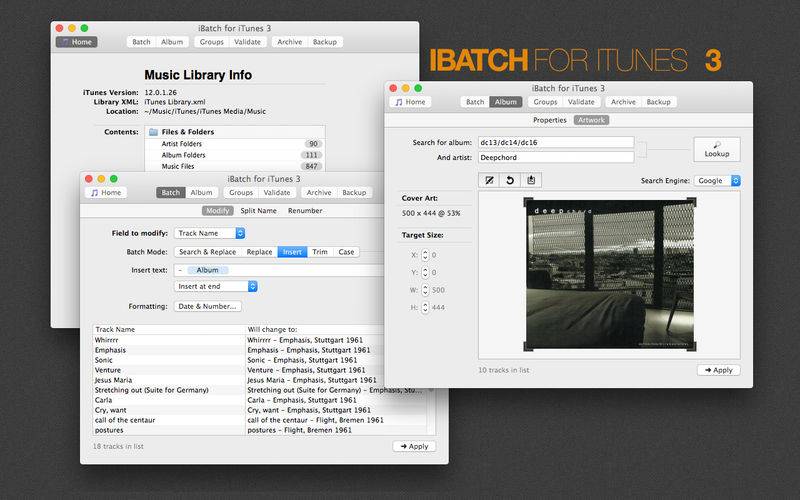Screen dimensions: 800x500
Task: Switch to Renumber sub-tab
Action: tap(305, 211)
